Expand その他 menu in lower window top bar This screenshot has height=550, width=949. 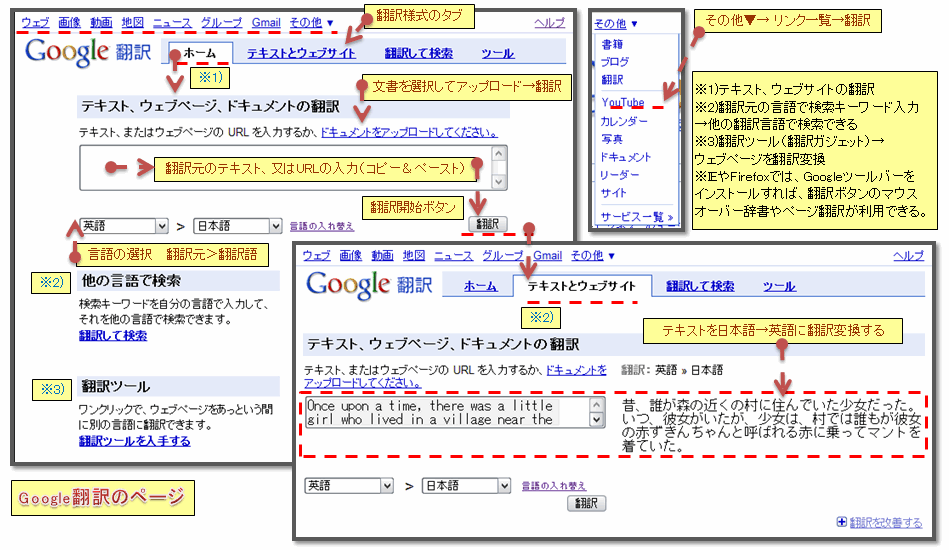tap(593, 255)
